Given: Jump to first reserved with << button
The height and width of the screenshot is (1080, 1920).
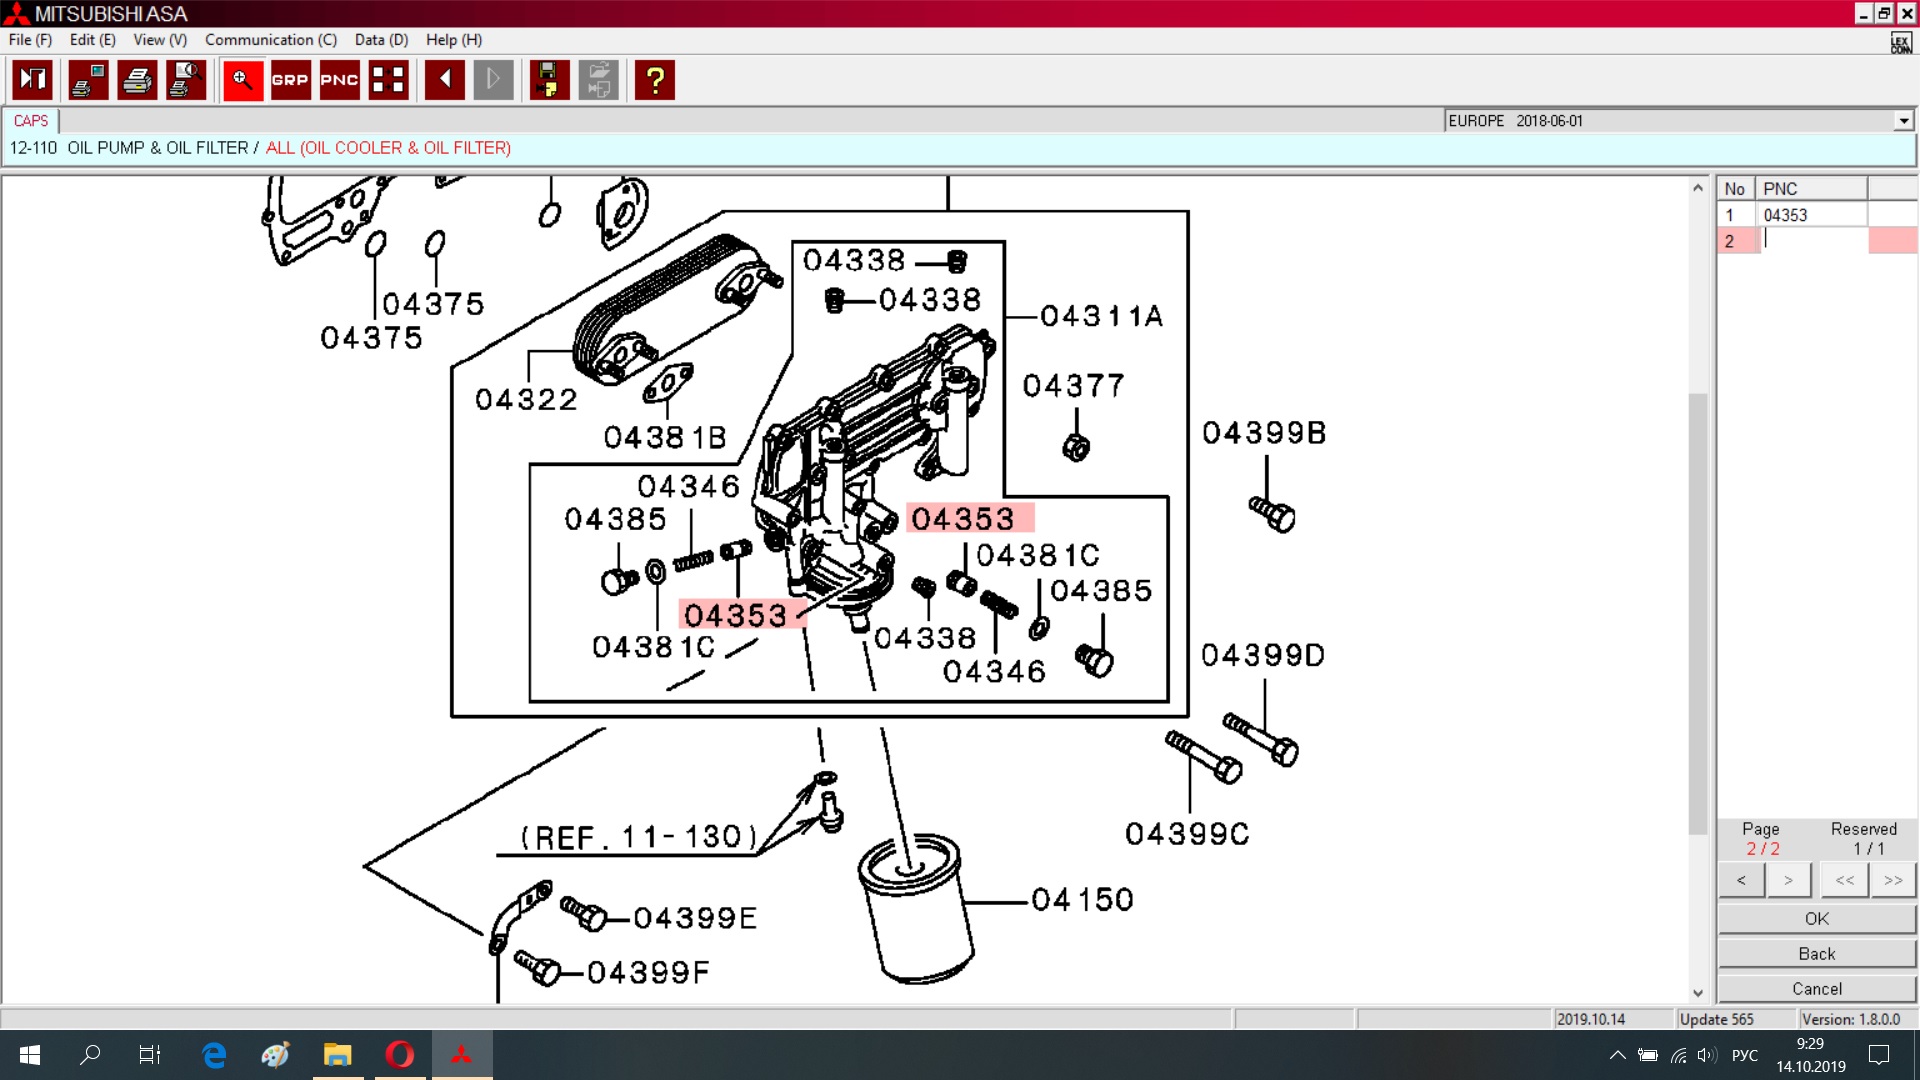Looking at the screenshot, I should click(x=1845, y=881).
